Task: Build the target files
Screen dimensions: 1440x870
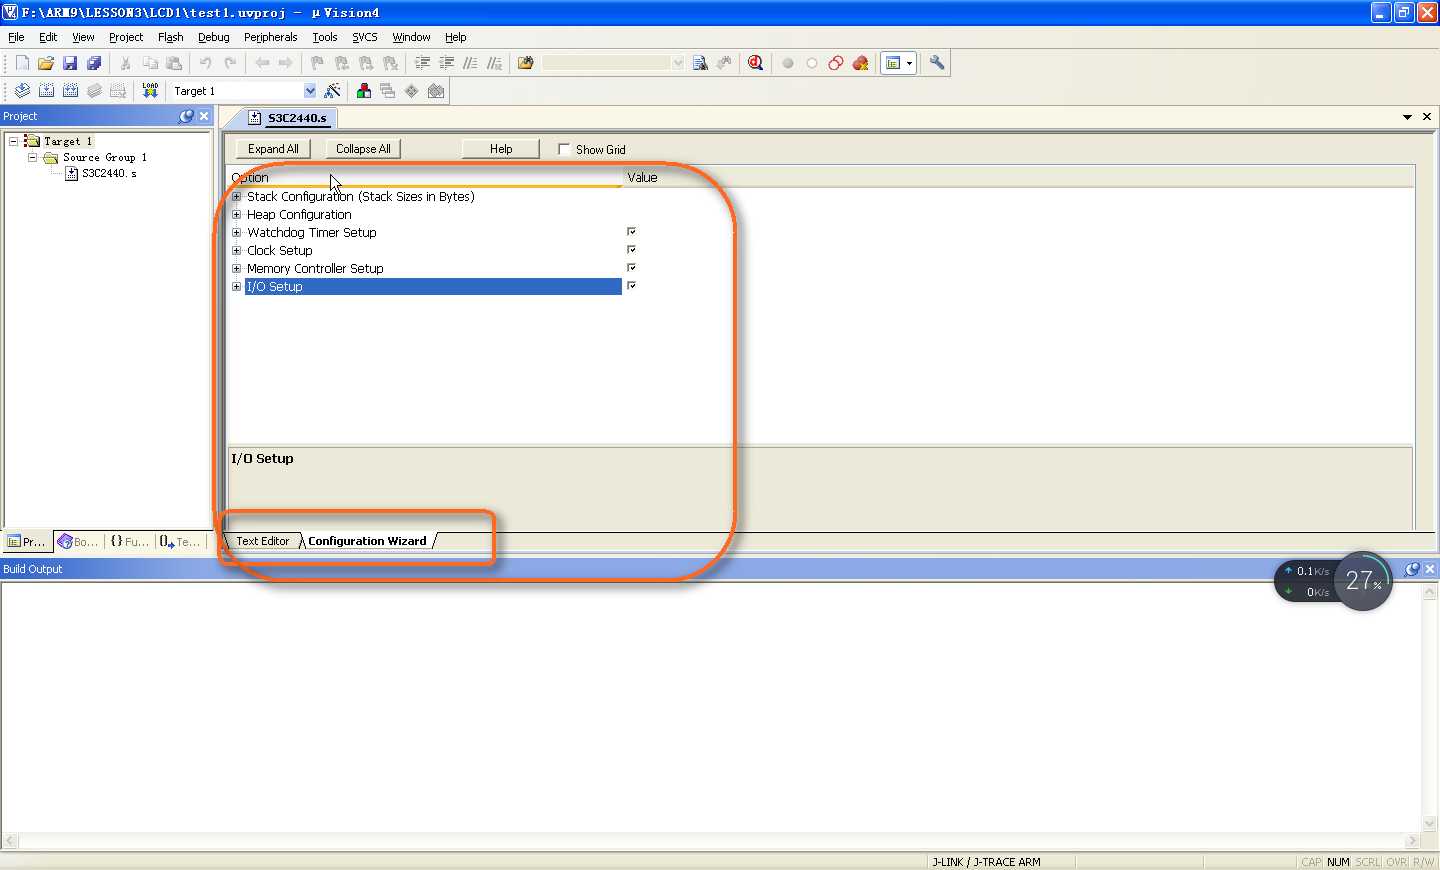Action: tap(46, 91)
